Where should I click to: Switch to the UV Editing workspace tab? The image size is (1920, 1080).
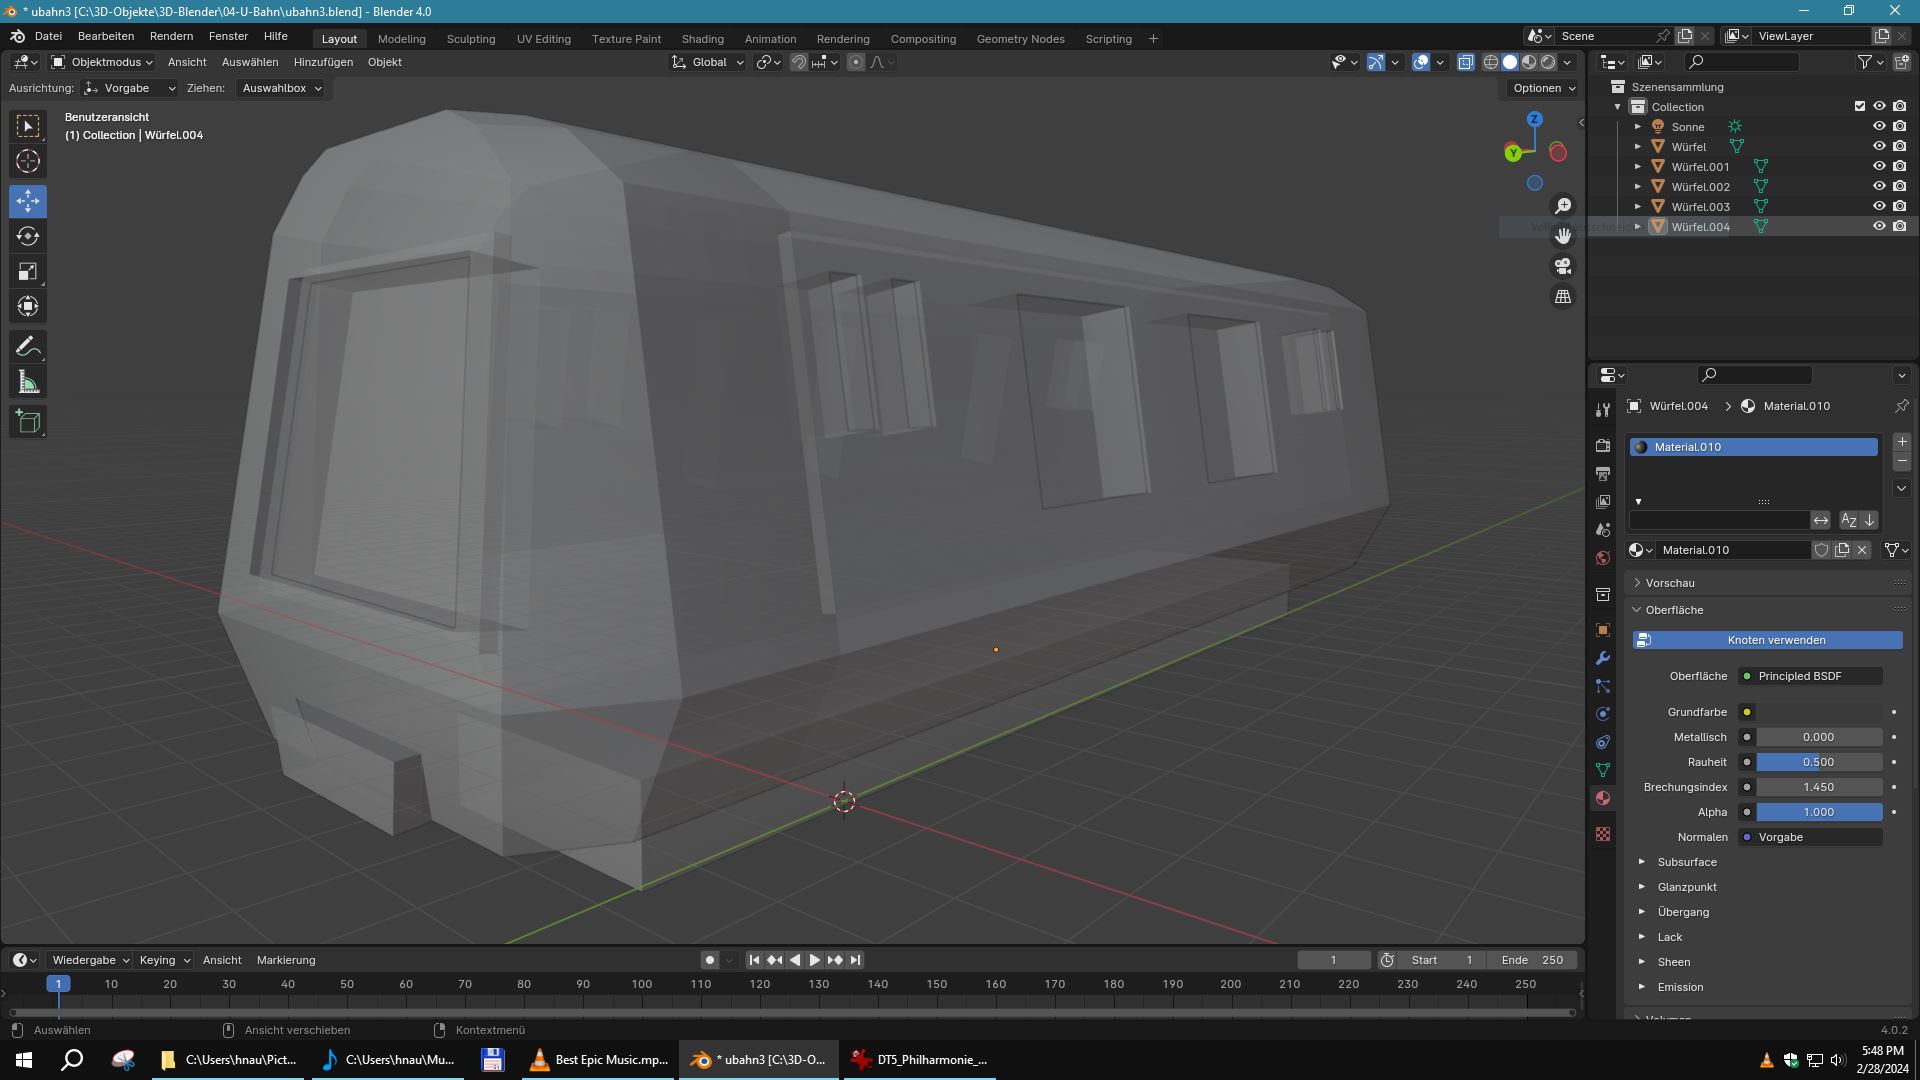tap(544, 39)
